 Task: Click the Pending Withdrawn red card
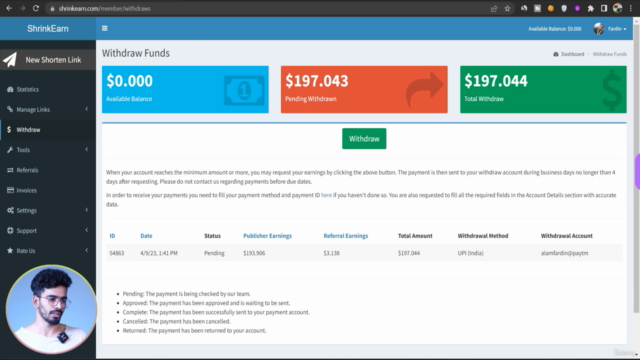364,89
